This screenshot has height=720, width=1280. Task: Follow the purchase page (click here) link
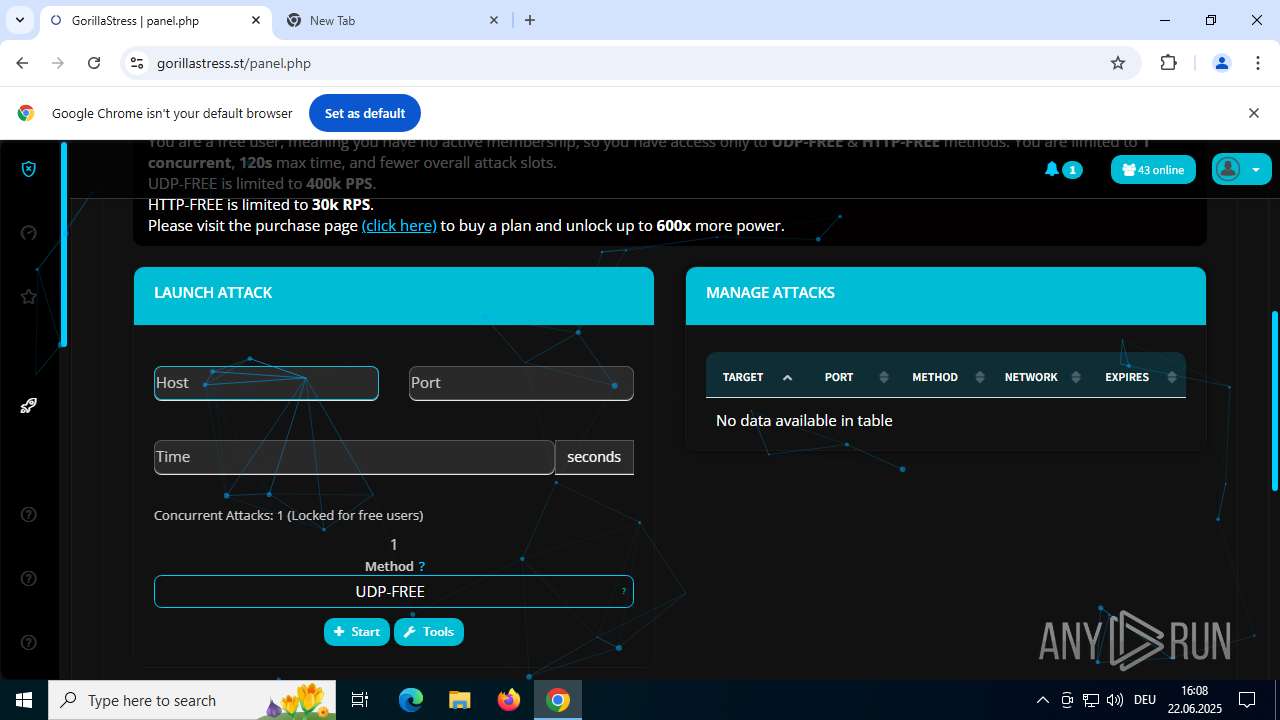(399, 226)
